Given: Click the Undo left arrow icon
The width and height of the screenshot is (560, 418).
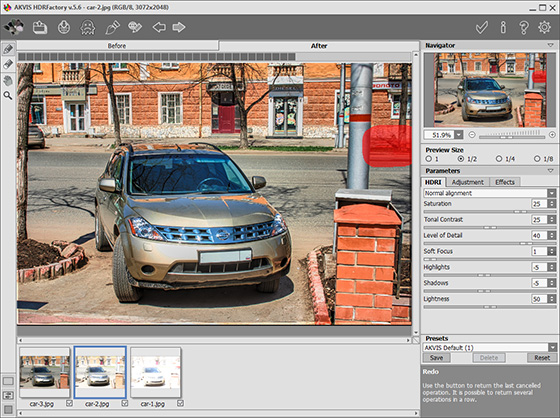Looking at the screenshot, I should coord(159,27).
